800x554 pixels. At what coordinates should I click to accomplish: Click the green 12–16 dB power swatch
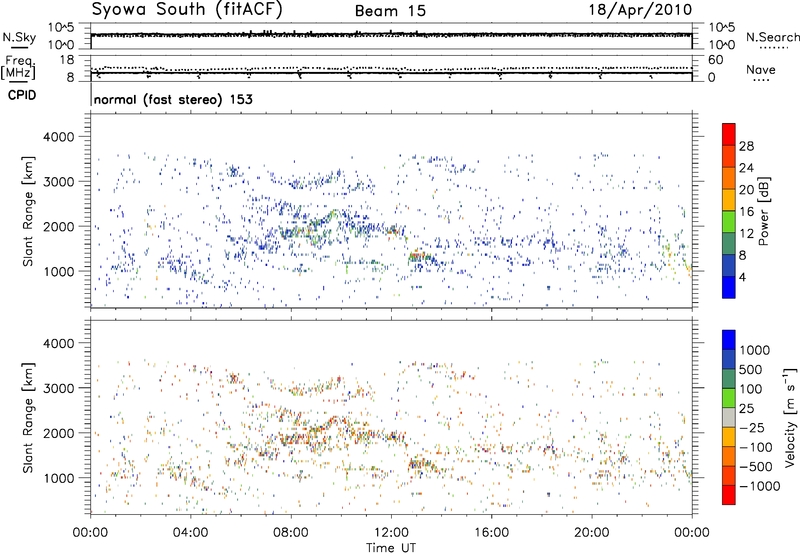729,221
